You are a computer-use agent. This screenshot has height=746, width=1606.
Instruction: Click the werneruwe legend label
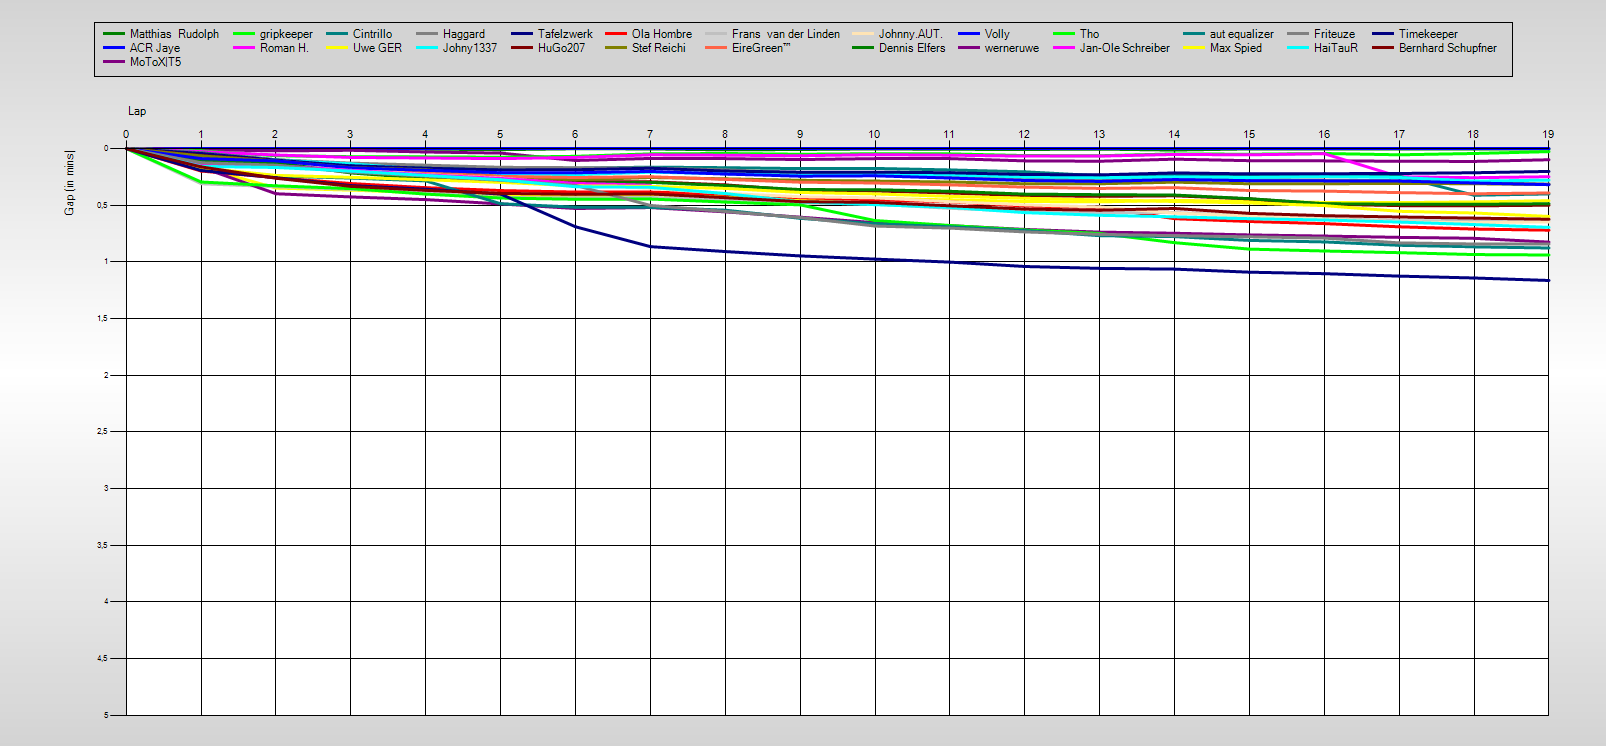point(1011,48)
